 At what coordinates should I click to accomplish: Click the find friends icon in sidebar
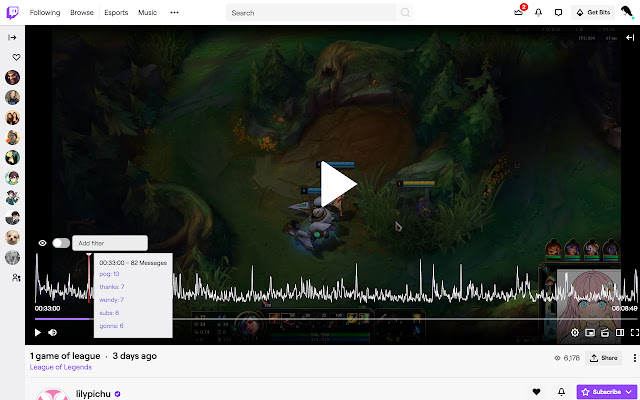coord(16,278)
